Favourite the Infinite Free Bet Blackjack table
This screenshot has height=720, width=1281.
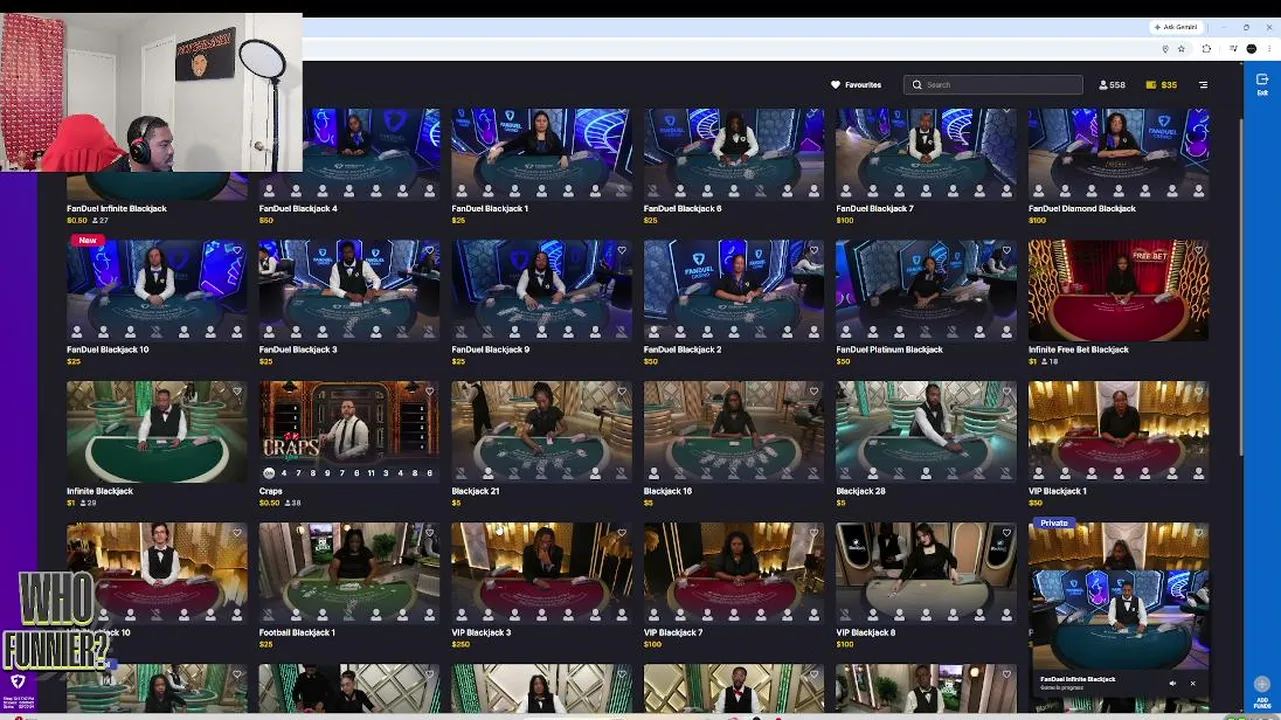pos(1199,251)
